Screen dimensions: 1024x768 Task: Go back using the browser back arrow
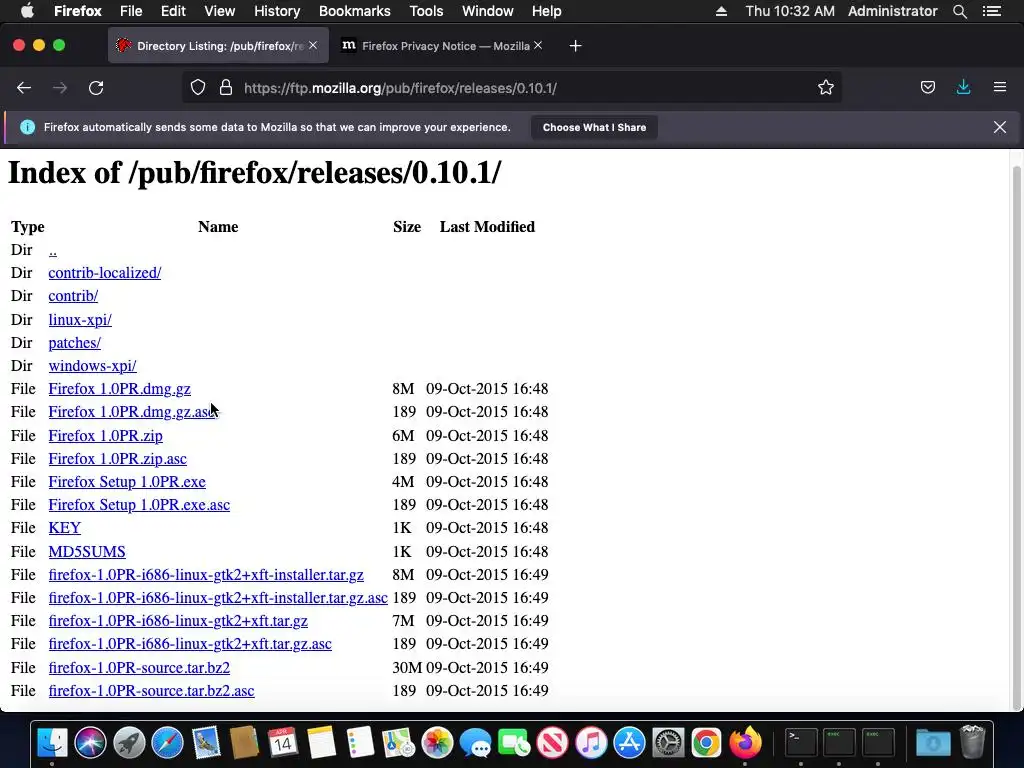tap(24, 88)
